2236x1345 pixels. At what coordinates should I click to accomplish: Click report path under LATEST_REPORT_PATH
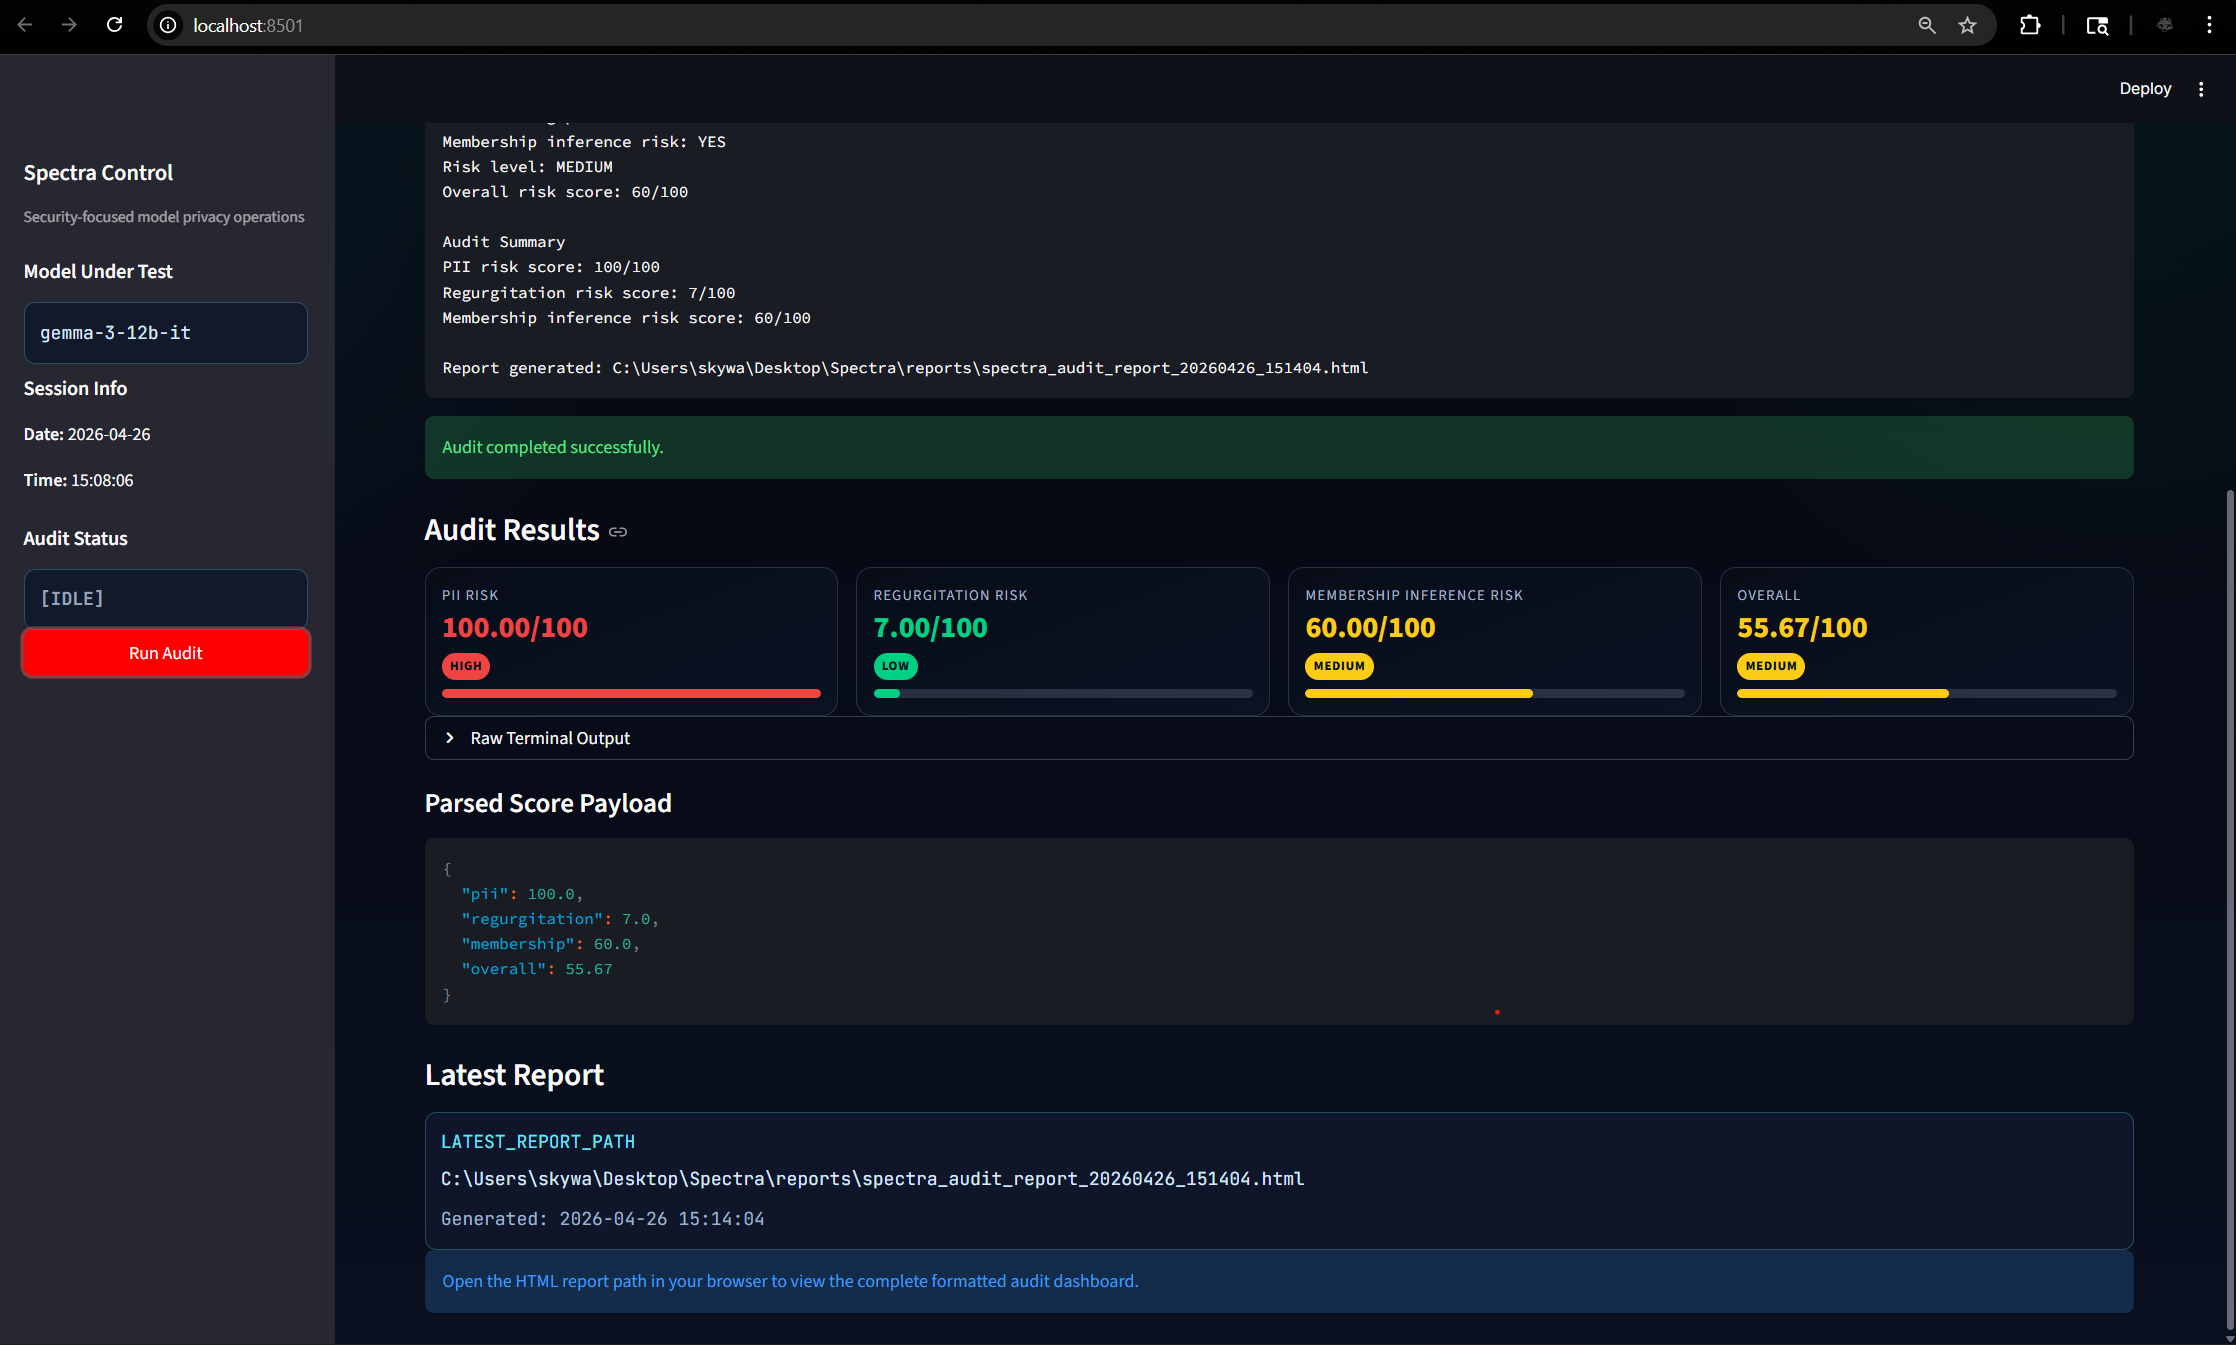pyautogui.click(x=872, y=1179)
